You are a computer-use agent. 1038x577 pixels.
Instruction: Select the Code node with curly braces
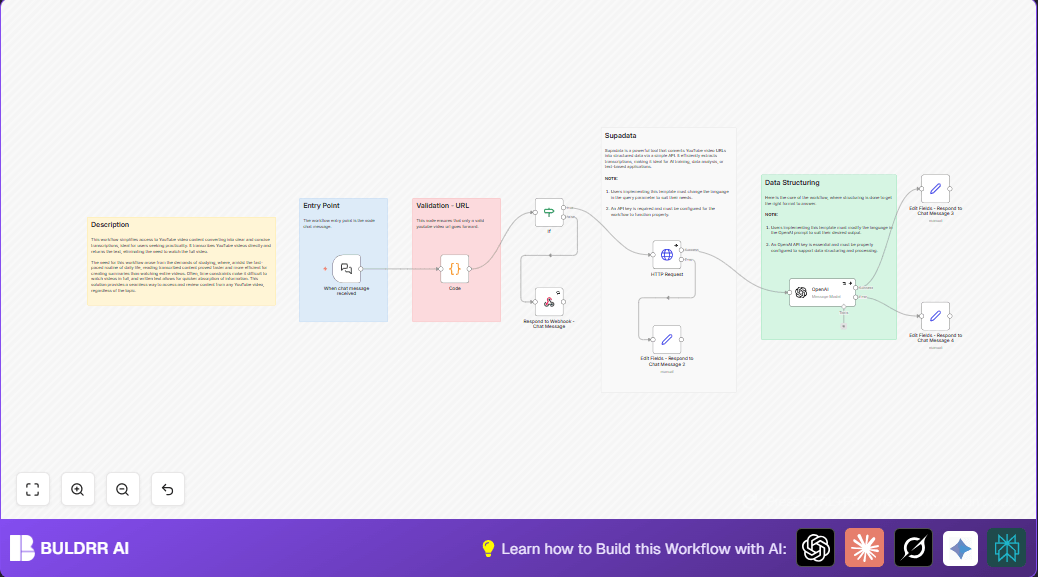point(455,269)
